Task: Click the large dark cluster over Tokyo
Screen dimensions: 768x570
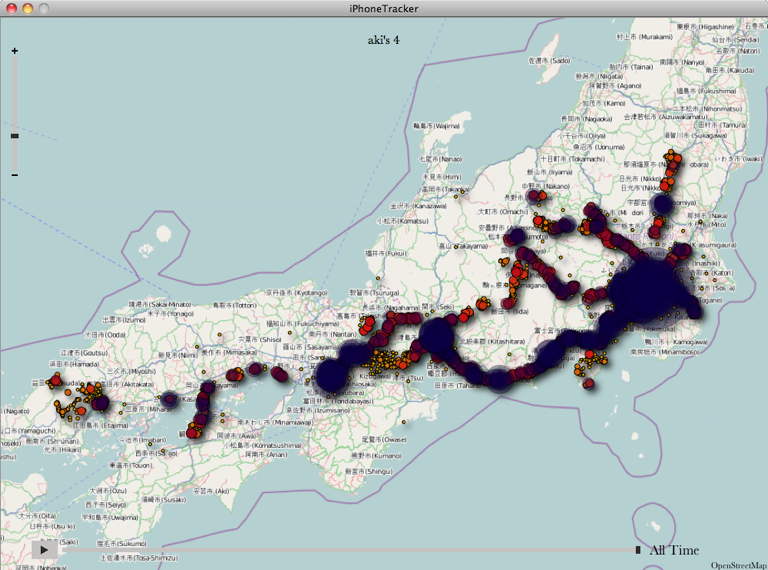Action: [x=651, y=289]
